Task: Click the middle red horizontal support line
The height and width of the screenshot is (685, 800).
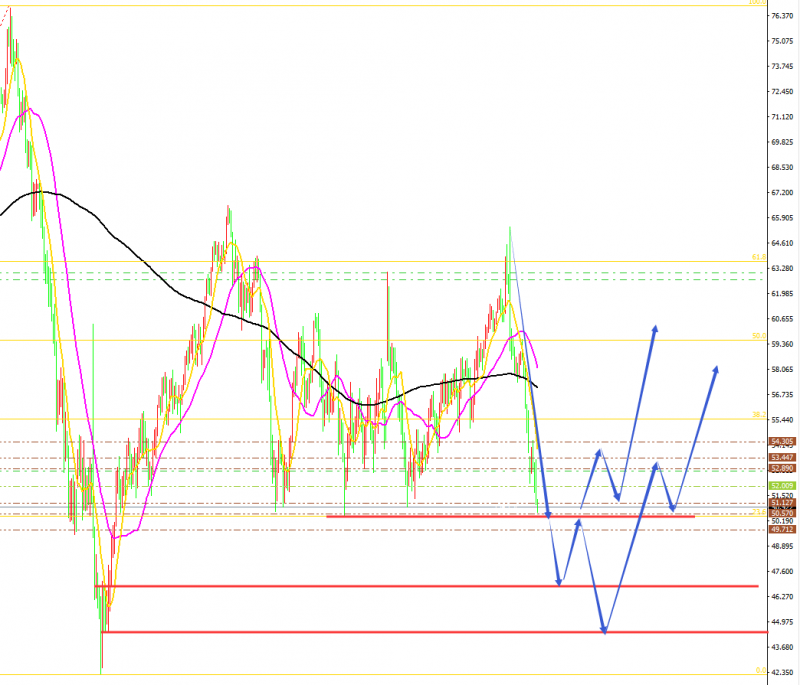Action: 427,586
